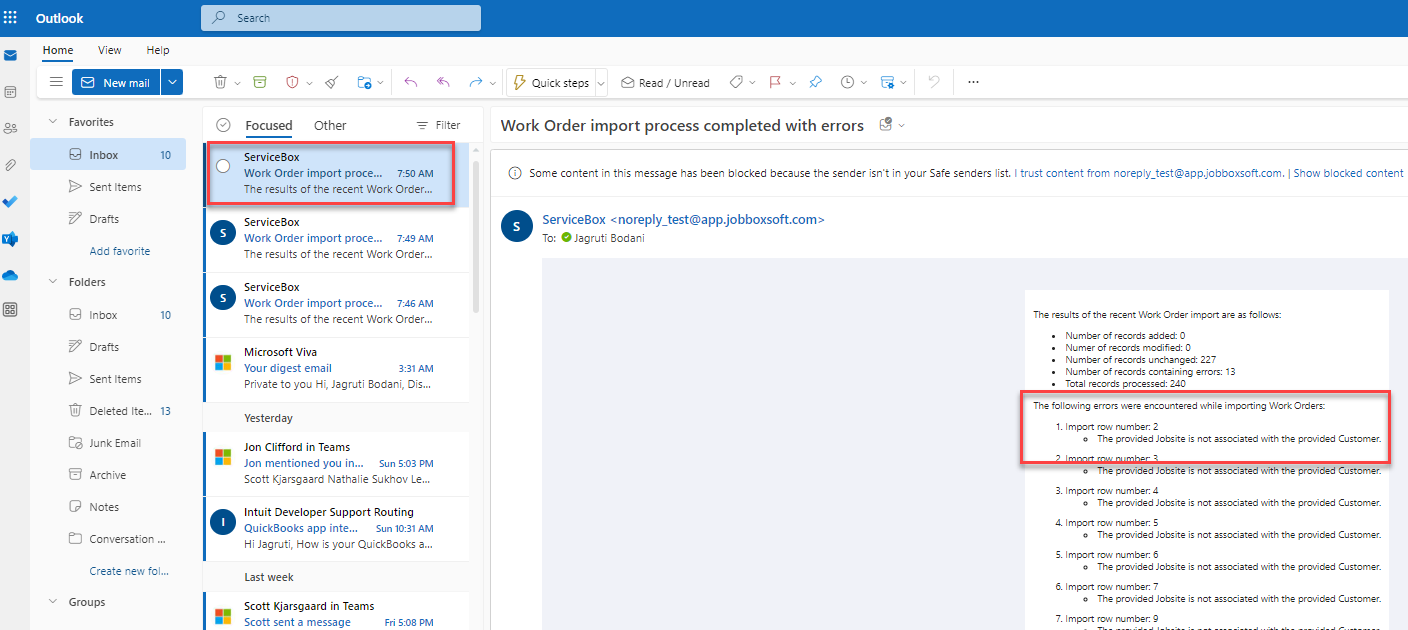Click into the Search box
This screenshot has height=630, width=1408.
(341, 18)
